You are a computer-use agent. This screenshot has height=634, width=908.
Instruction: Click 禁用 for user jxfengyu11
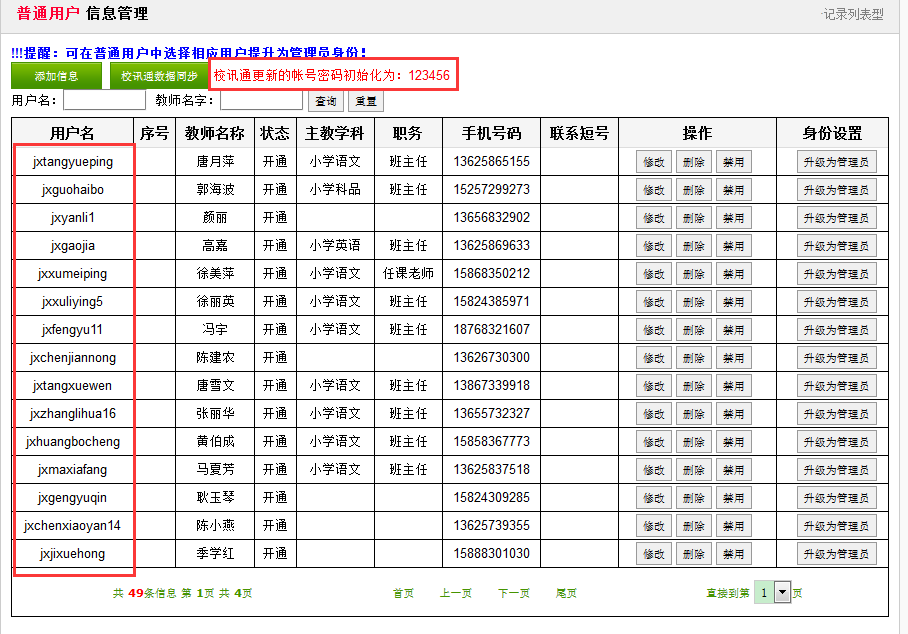[734, 330]
